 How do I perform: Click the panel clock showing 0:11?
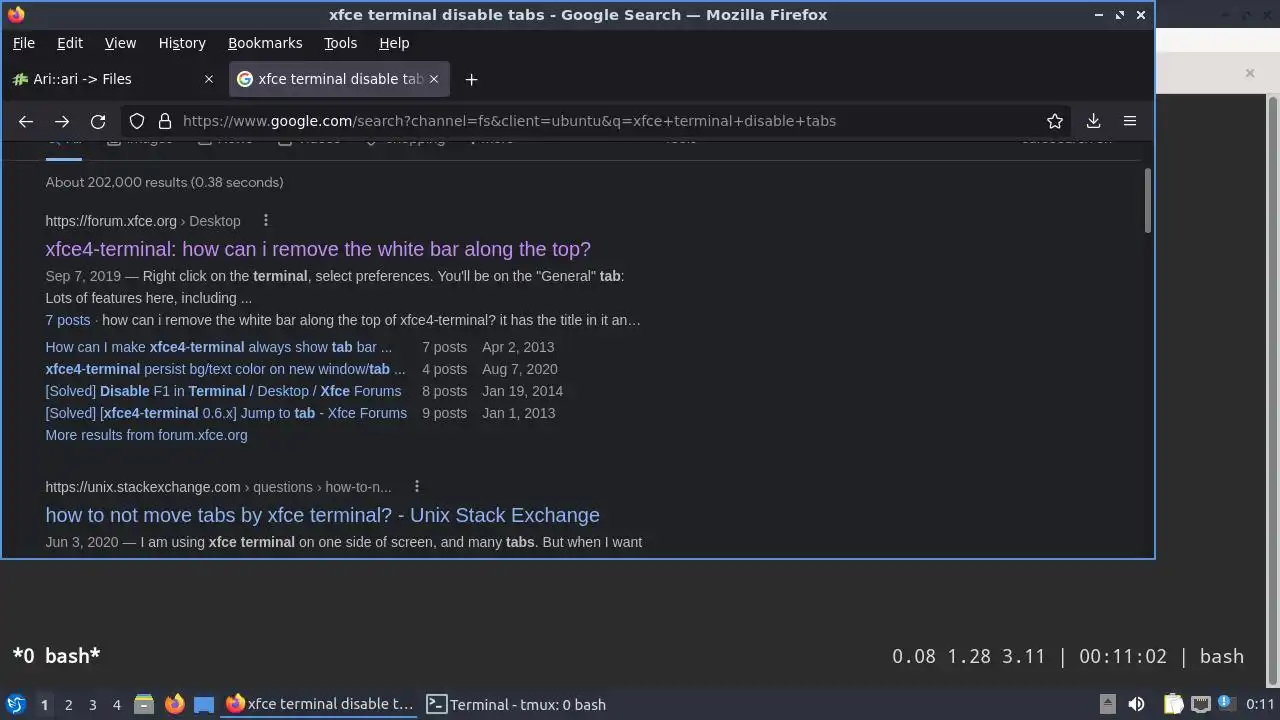pyautogui.click(x=1260, y=704)
